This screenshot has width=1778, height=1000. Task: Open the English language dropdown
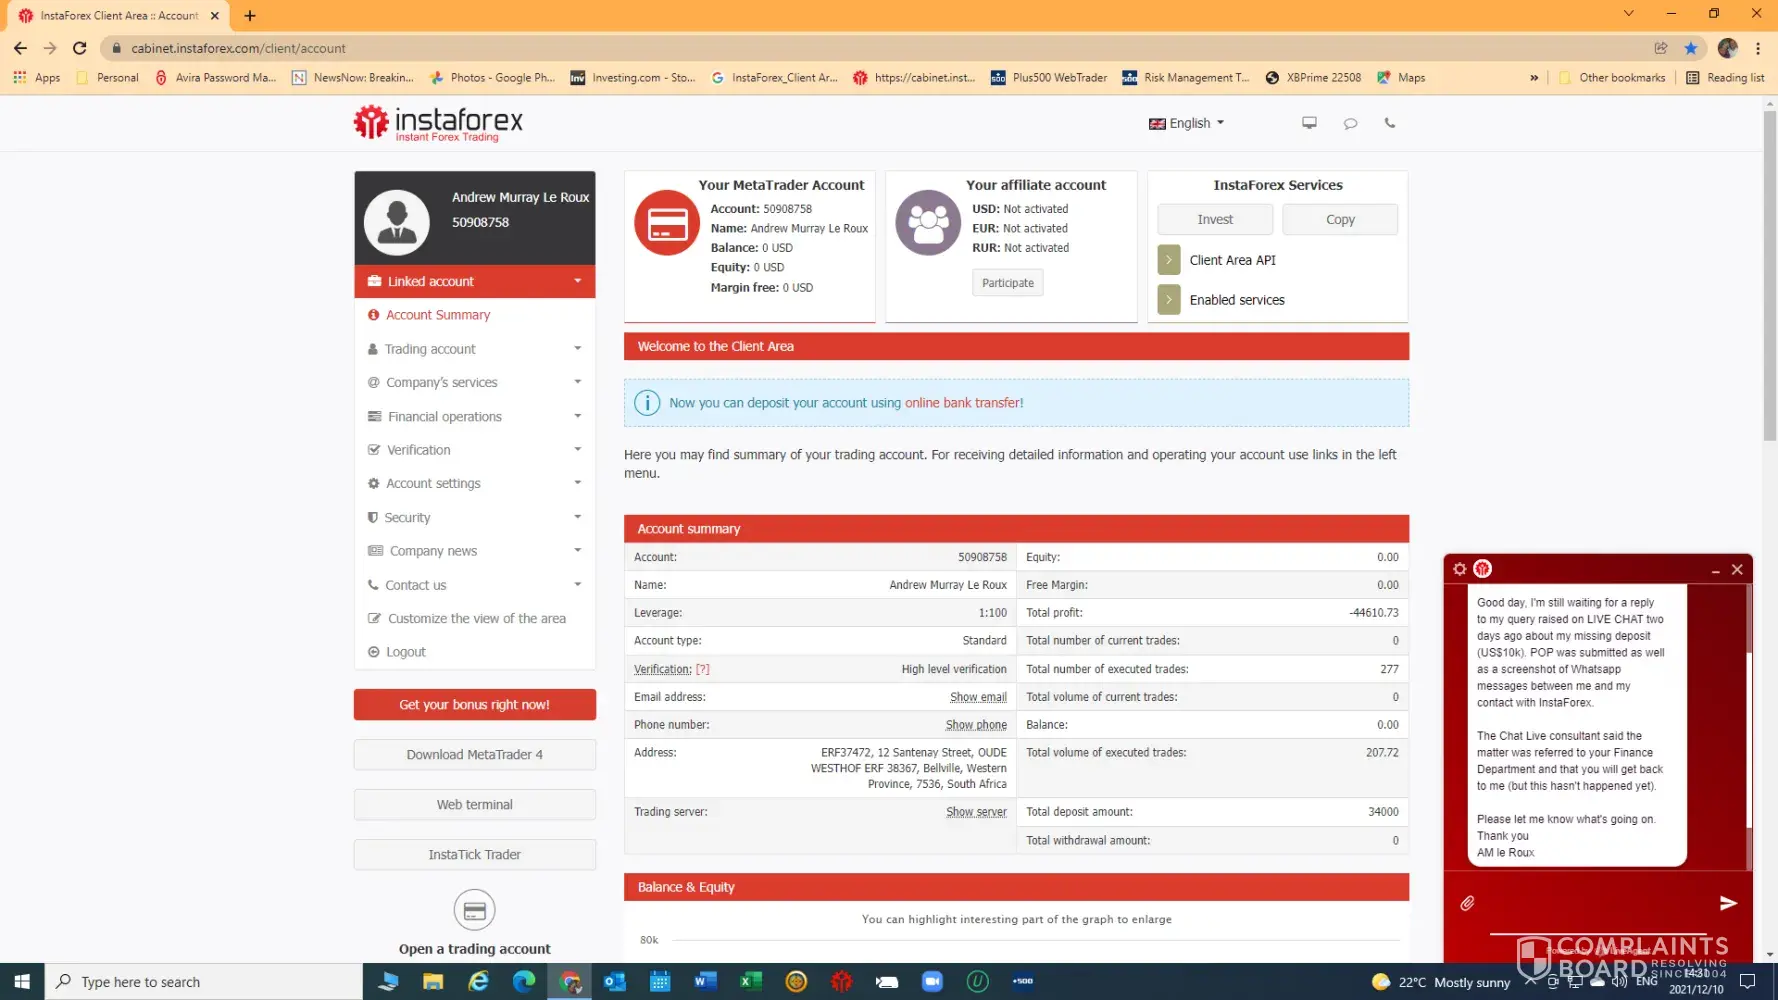(1187, 123)
